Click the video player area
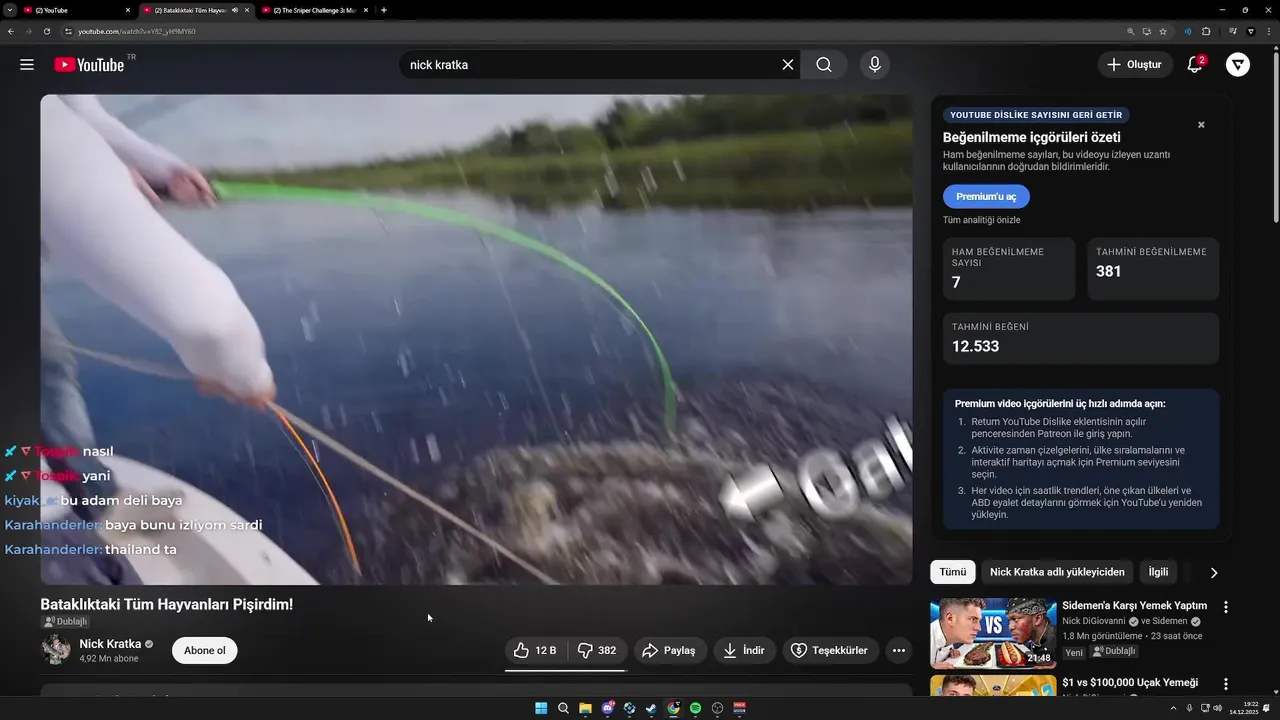The image size is (1280, 720). coord(476,339)
